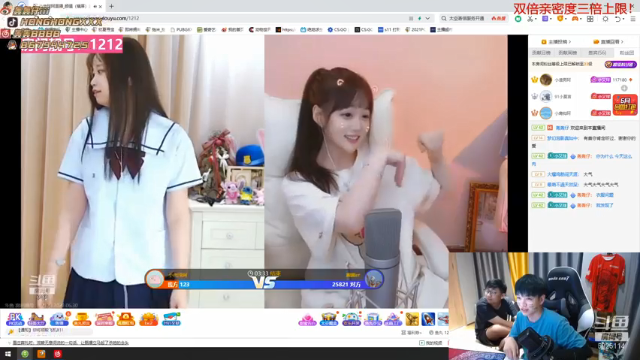Screen dimensions: 640x360
Task: Open the browser hamburger menu
Action: pos(633,19)
